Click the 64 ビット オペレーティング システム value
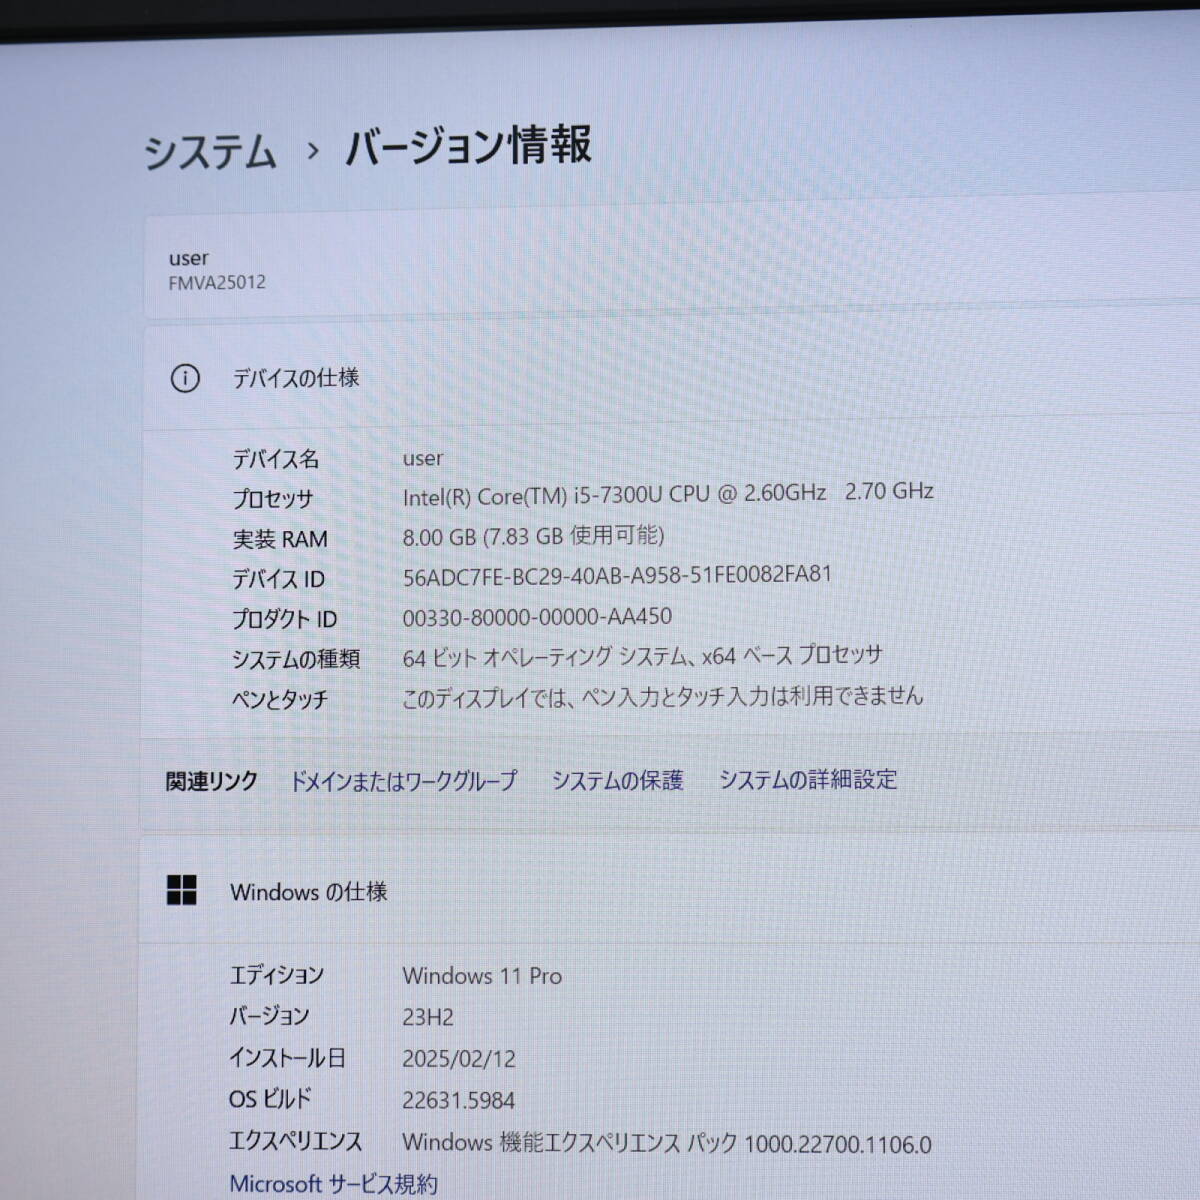Screen dimensions: 1200x1200 coord(642,657)
